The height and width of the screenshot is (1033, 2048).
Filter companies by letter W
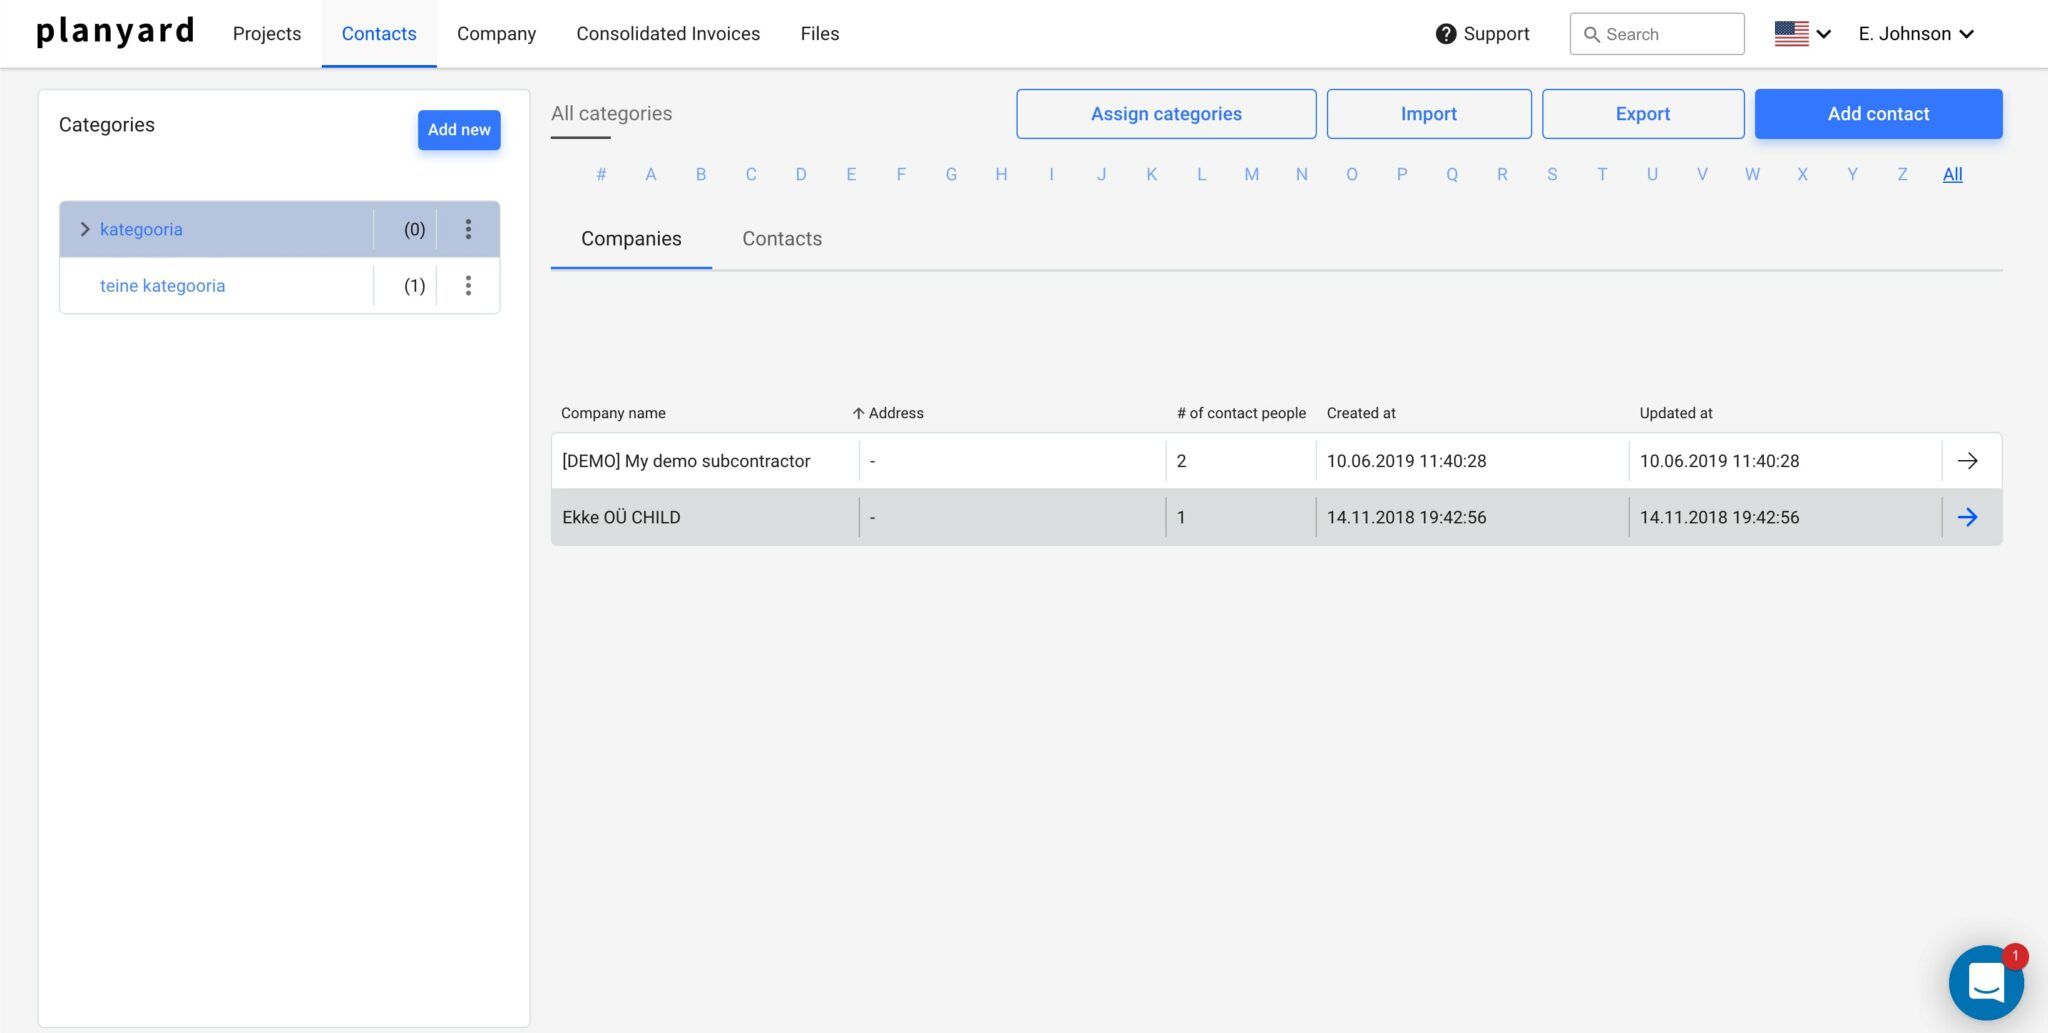click(1752, 174)
